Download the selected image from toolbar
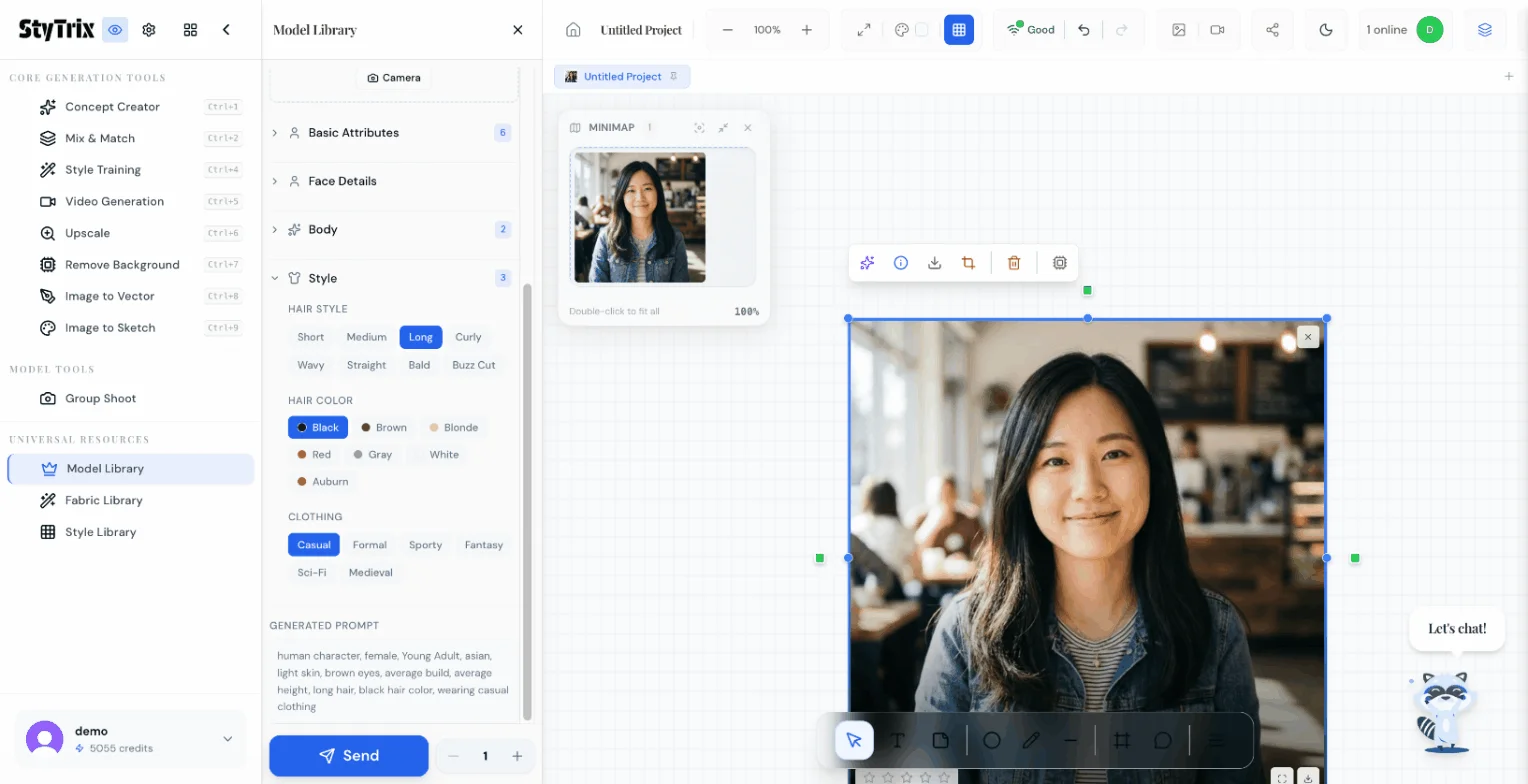 pos(934,263)
